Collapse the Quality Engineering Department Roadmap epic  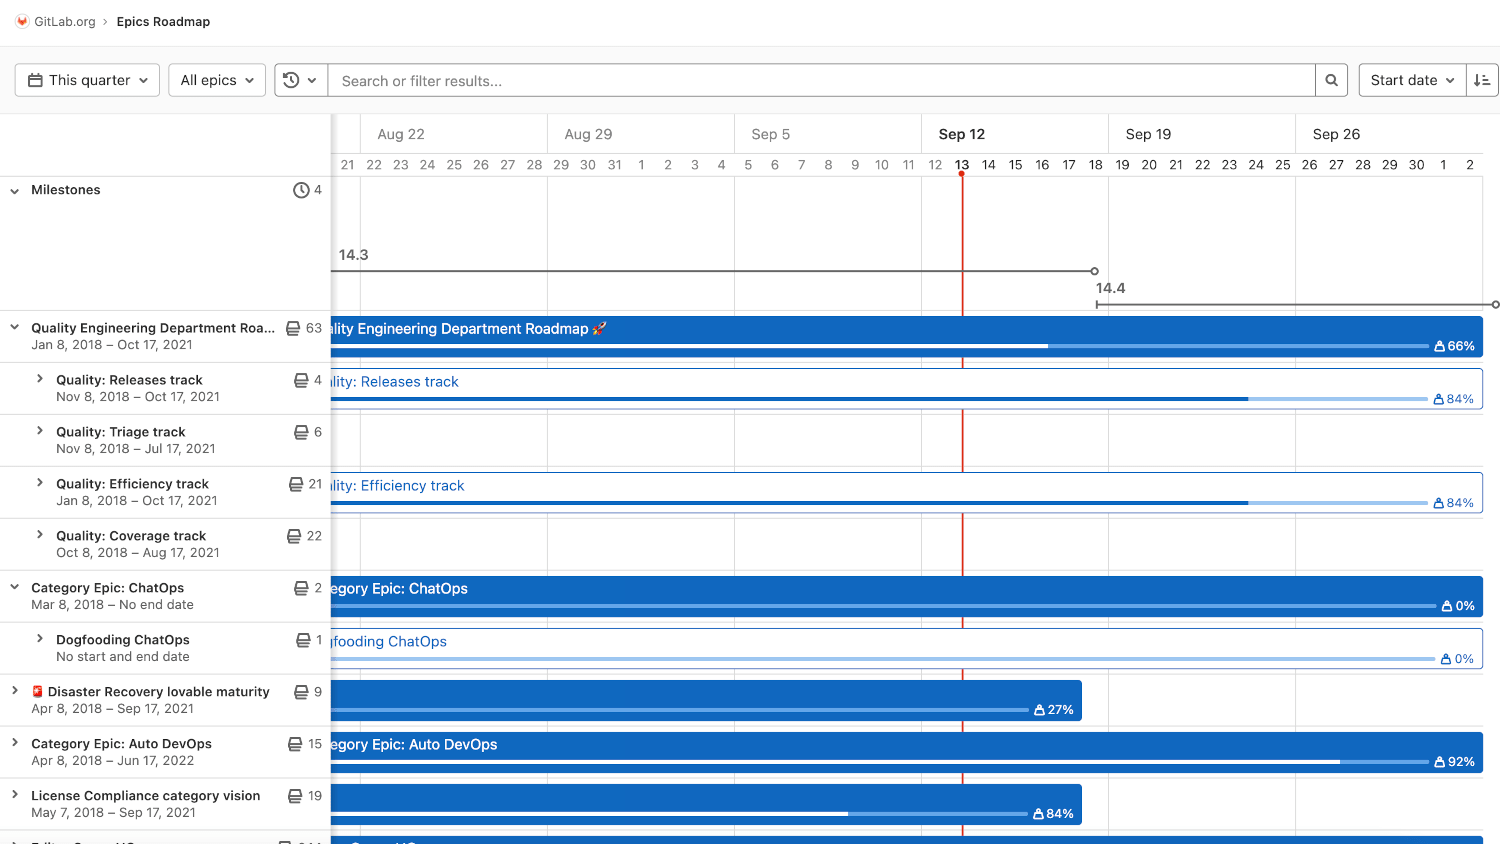(x=14, y=328)
